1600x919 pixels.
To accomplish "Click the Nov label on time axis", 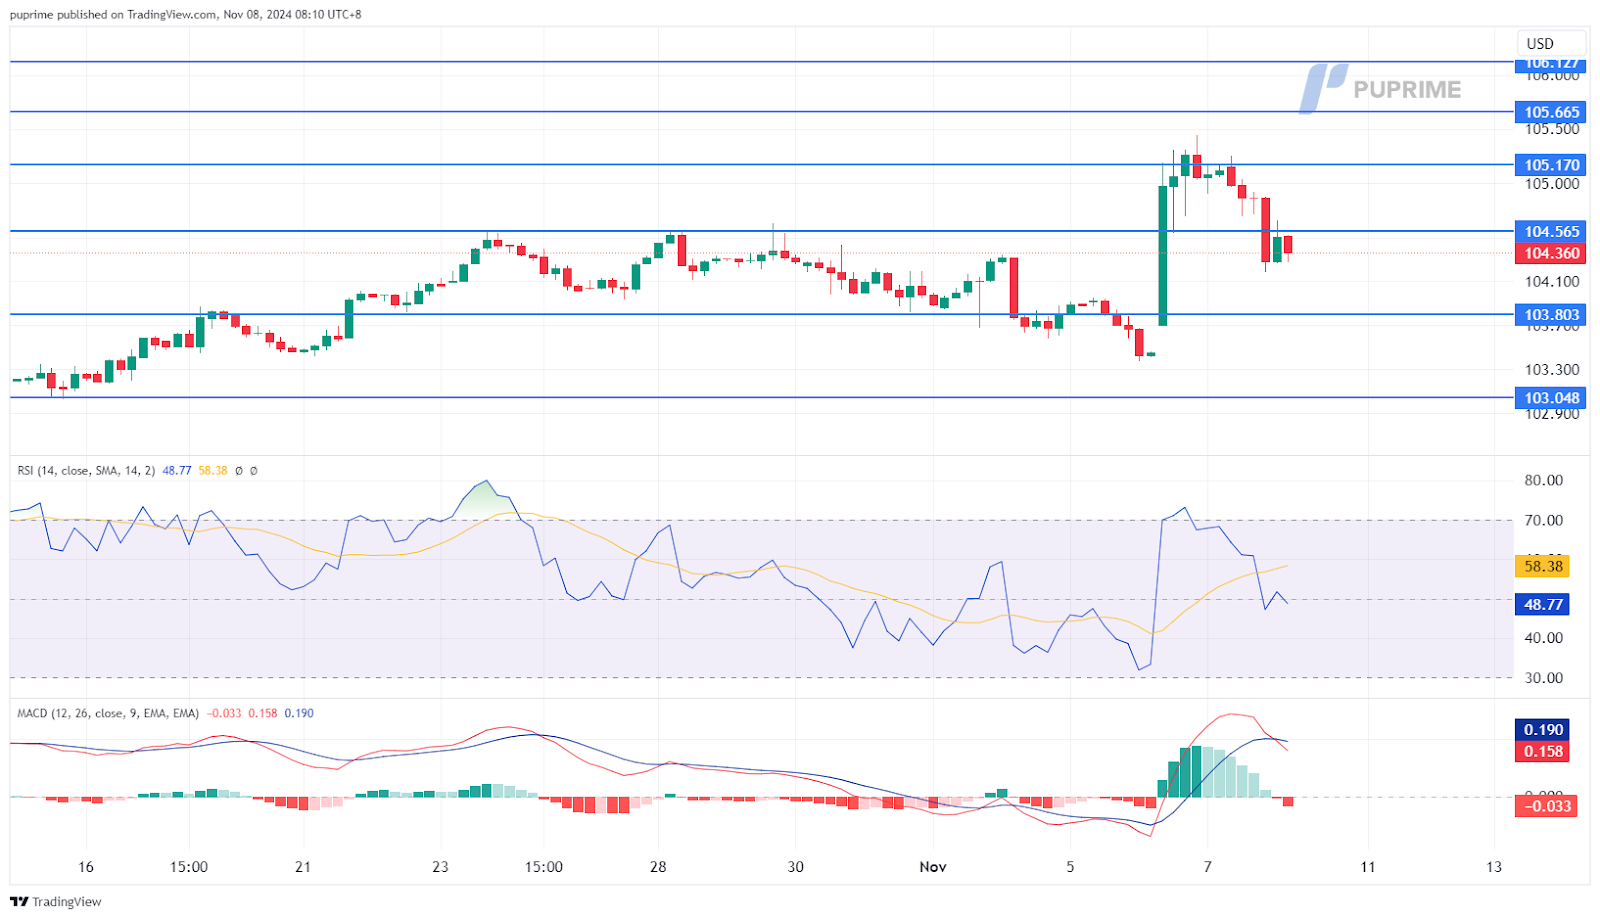I will [933, 867].
